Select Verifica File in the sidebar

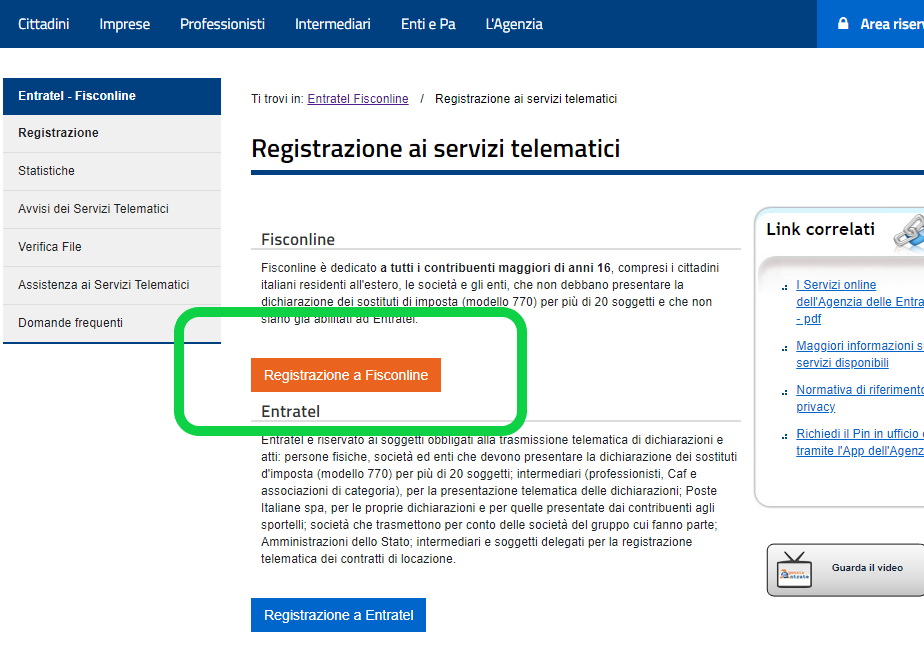[x=112, y=247]
